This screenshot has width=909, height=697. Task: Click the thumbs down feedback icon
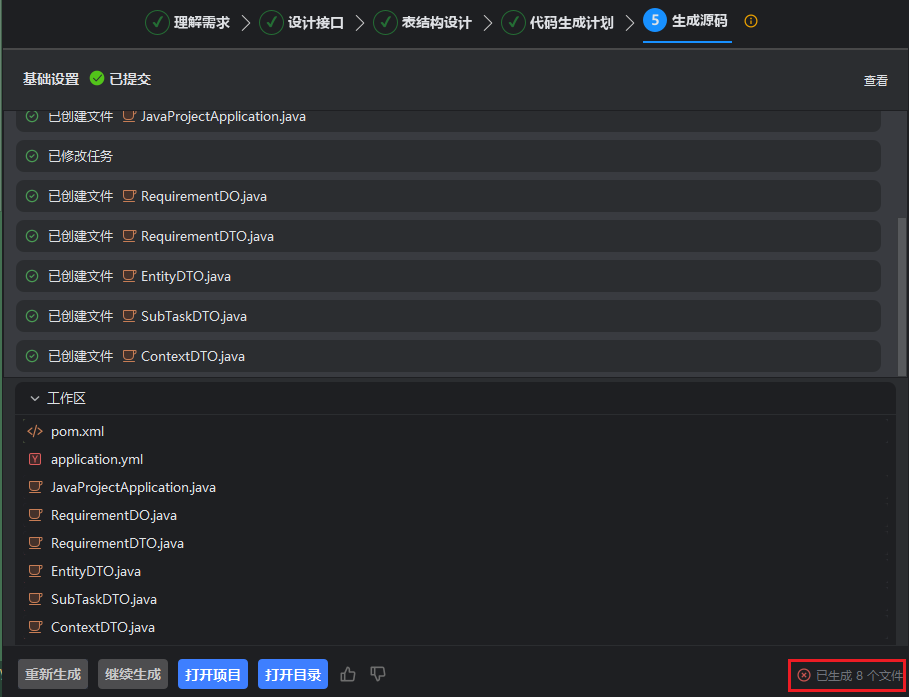[x=378, y=674]
